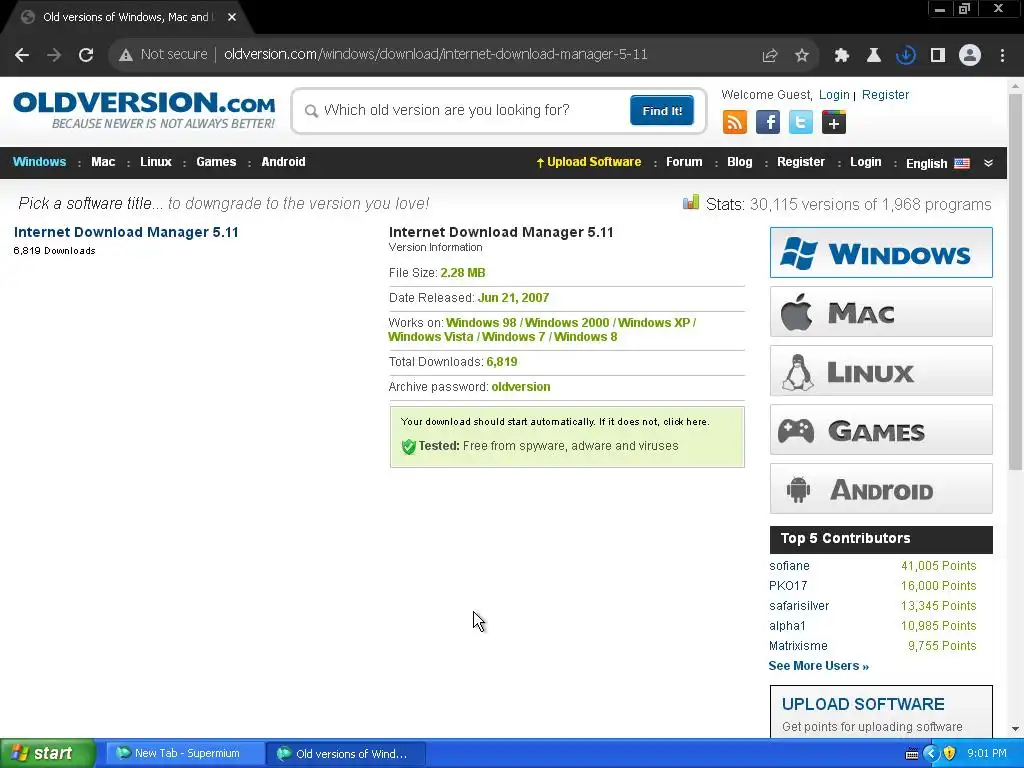1024x768 pixels.
Task: Click the share page icon in address bar
Action: (770, 55)
